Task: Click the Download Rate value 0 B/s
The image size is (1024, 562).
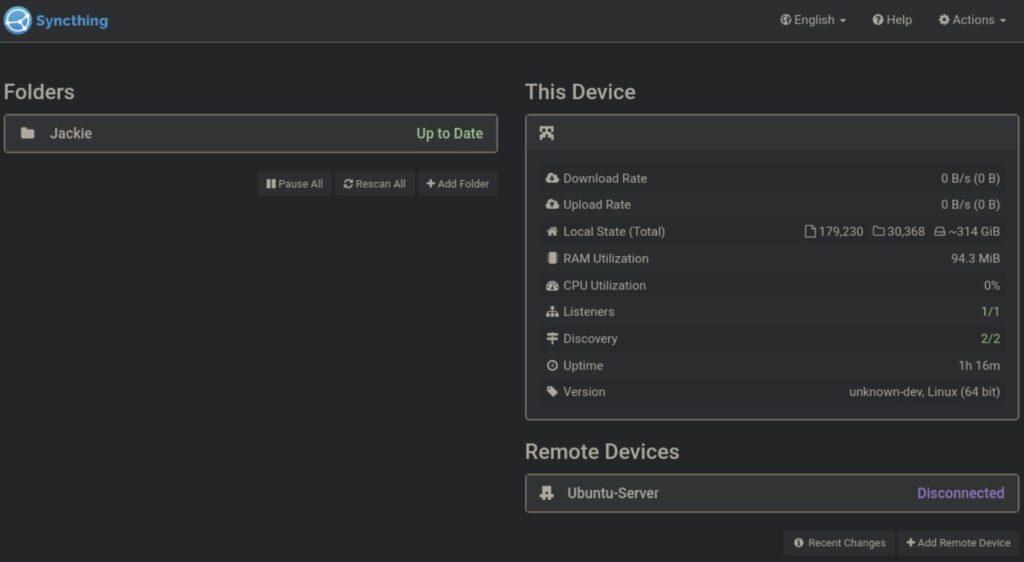Action: tap(970, 178)
